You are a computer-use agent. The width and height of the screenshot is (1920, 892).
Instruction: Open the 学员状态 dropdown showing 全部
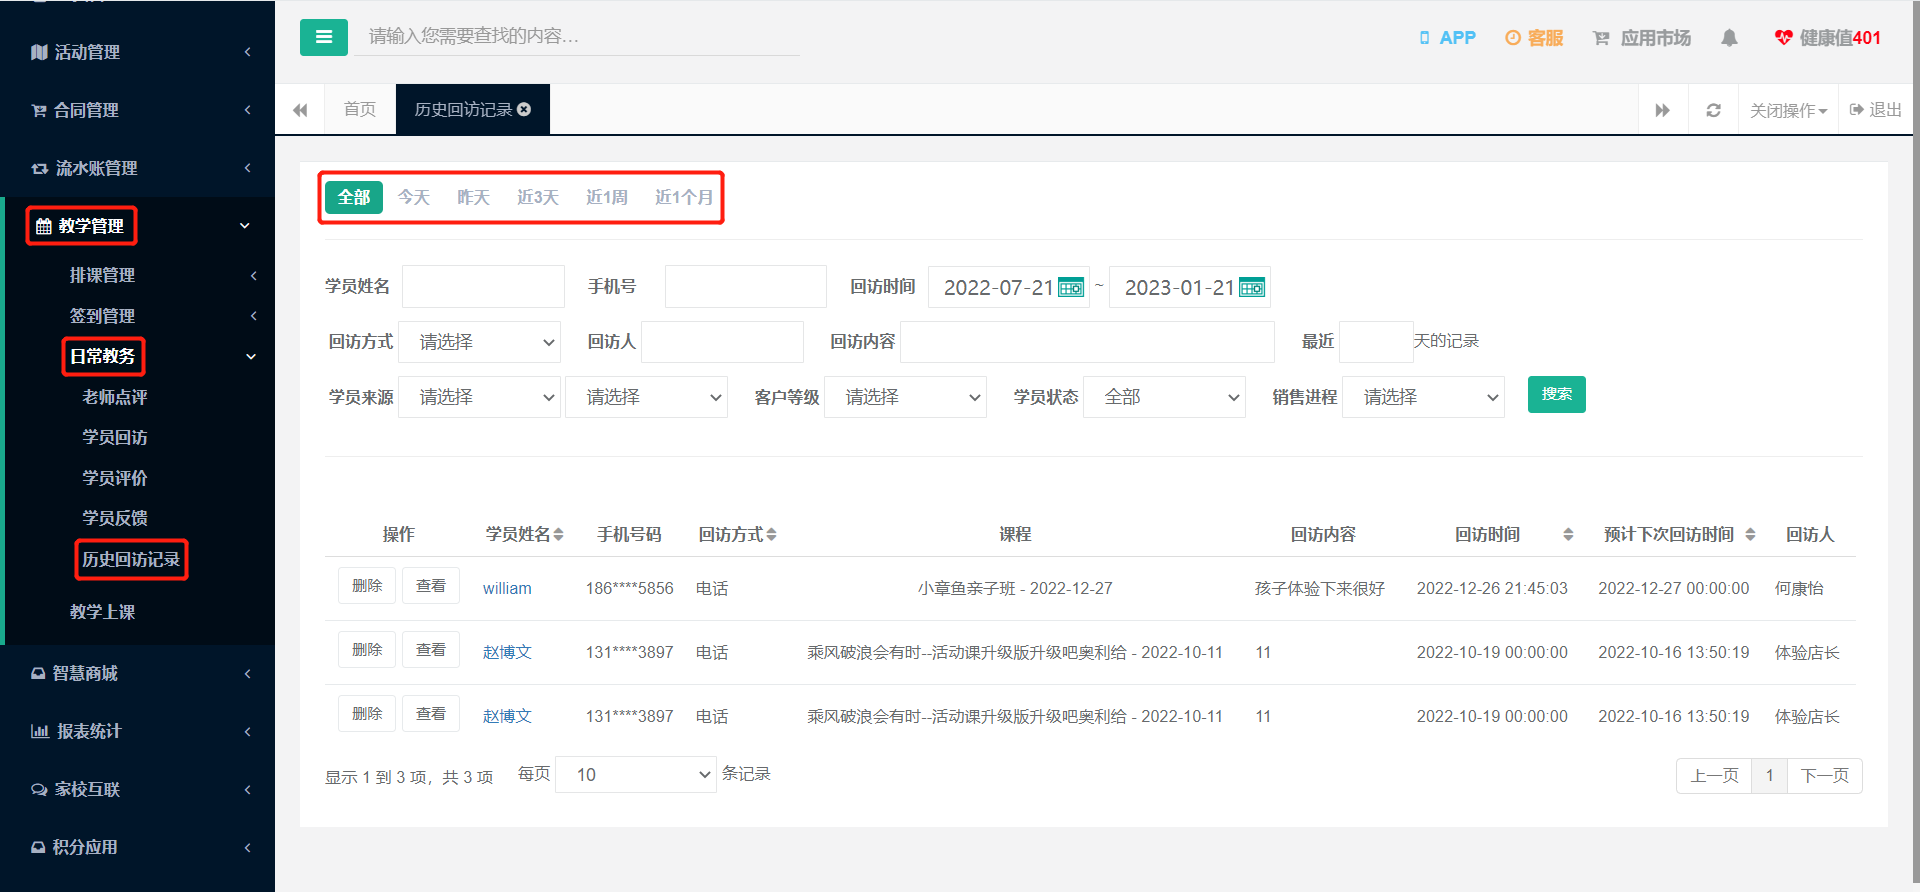point(1164,397)
